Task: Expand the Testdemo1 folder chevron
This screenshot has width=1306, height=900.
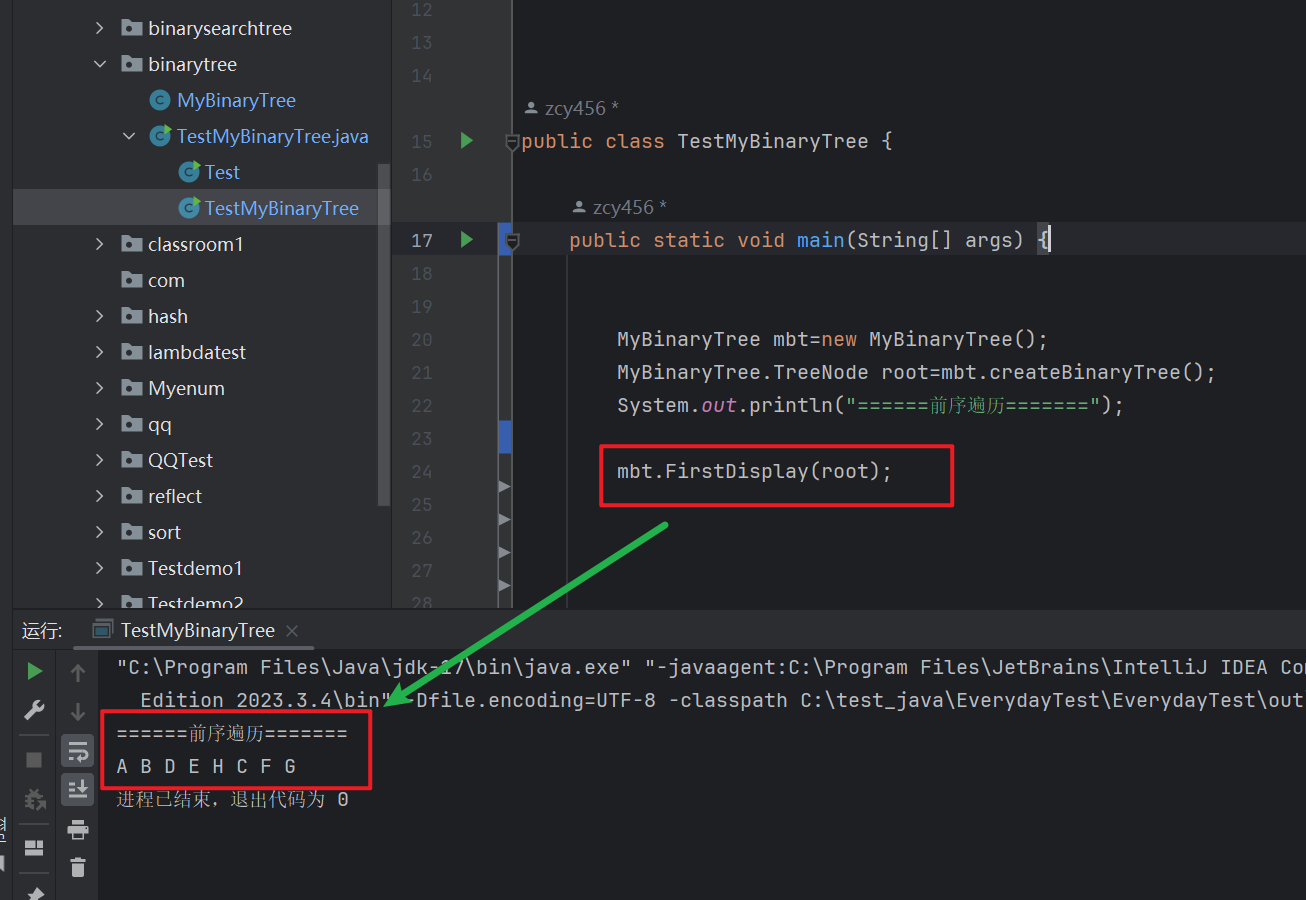Action: coord(99,568)
